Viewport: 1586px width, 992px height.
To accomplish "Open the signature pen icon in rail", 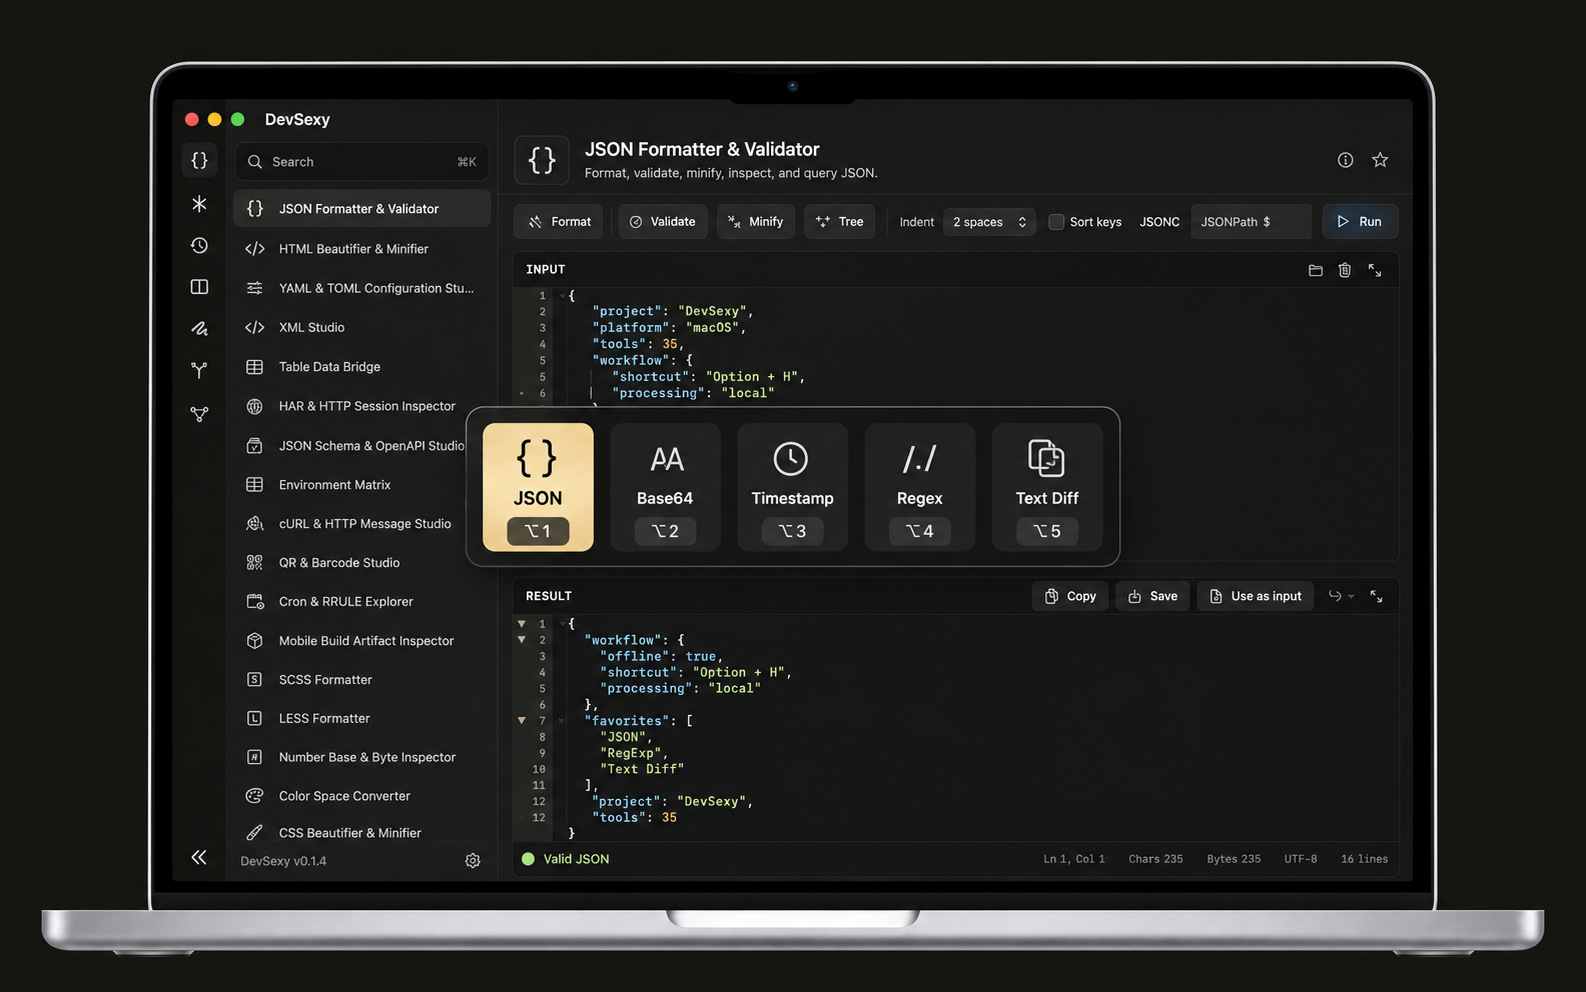I will click(x=200, y=328).
